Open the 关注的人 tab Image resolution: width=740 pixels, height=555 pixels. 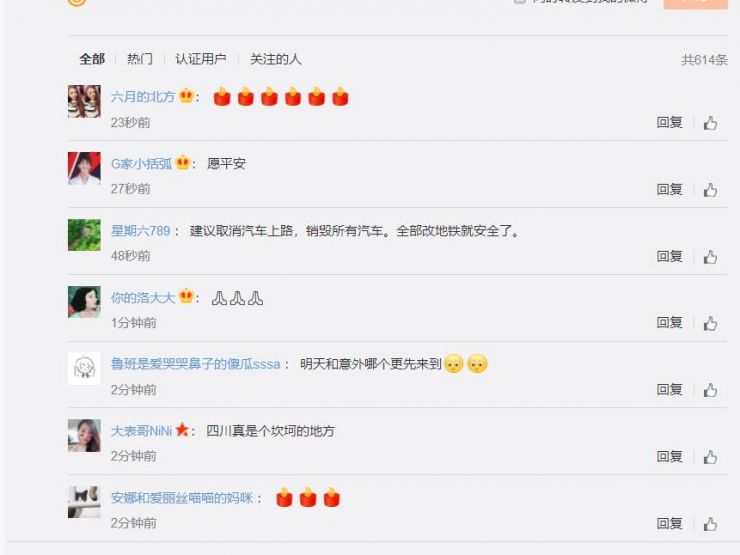[x=275, y=59]
